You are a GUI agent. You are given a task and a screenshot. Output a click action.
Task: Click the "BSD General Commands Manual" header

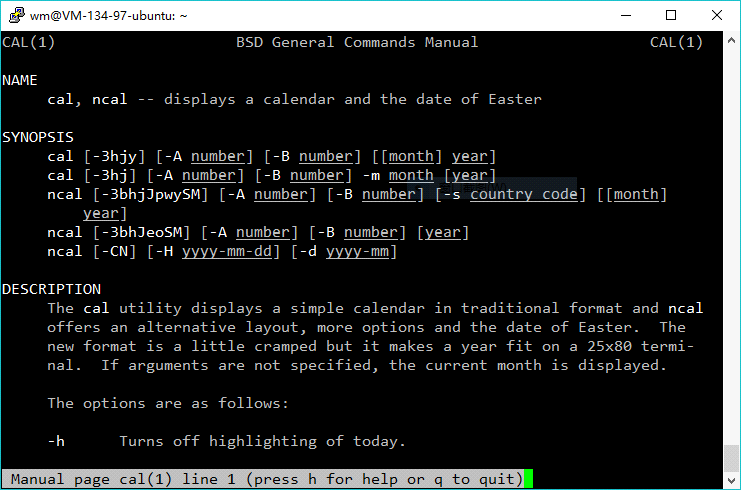[357, 42]
